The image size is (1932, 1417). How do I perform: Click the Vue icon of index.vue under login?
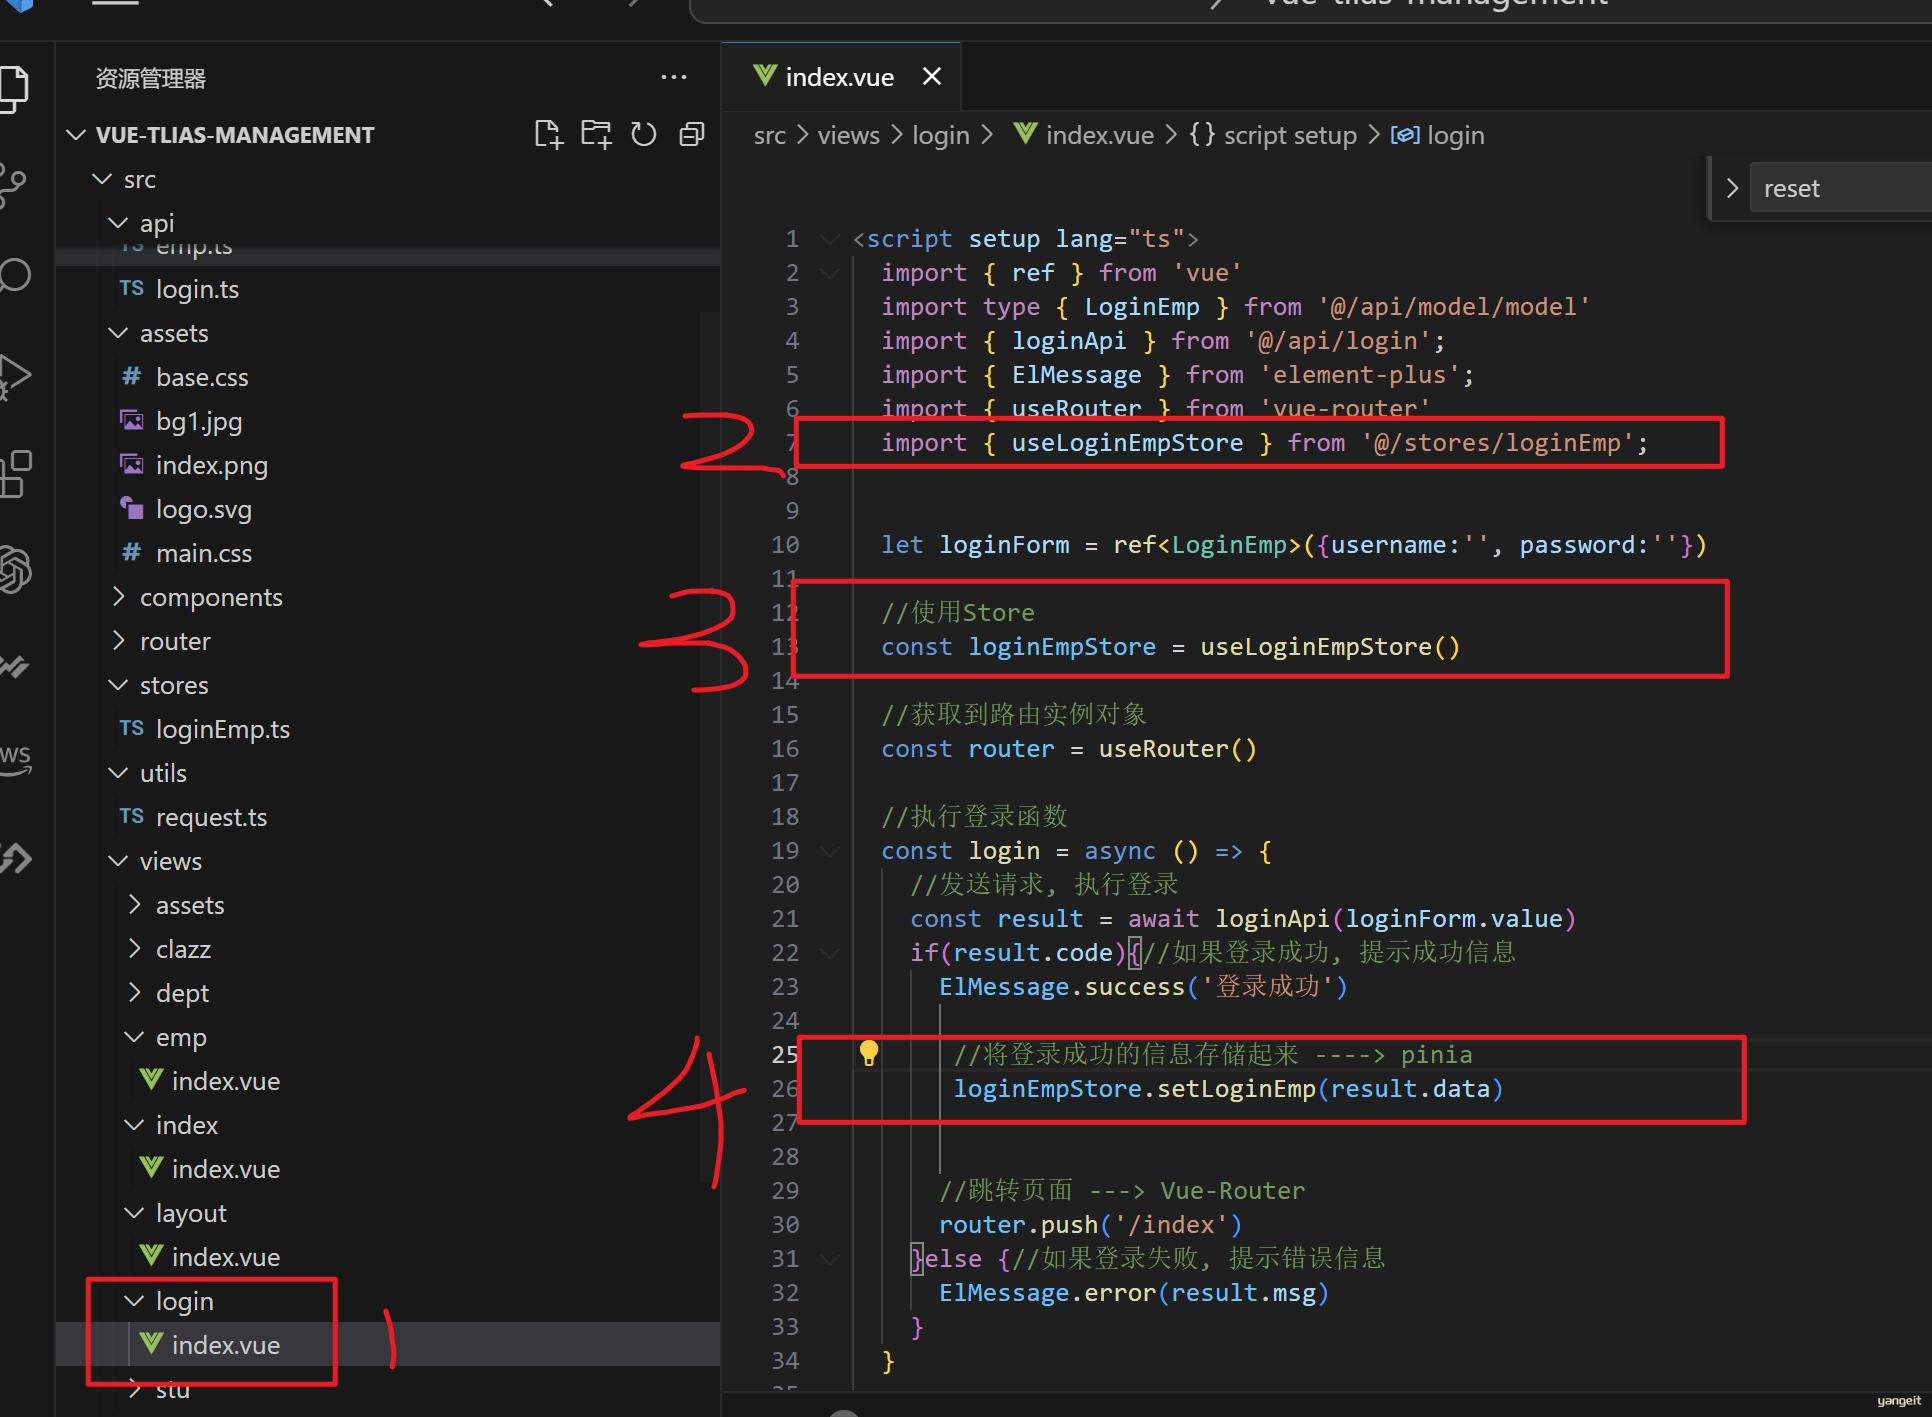pyautogui.click(x=151, y=1343)
